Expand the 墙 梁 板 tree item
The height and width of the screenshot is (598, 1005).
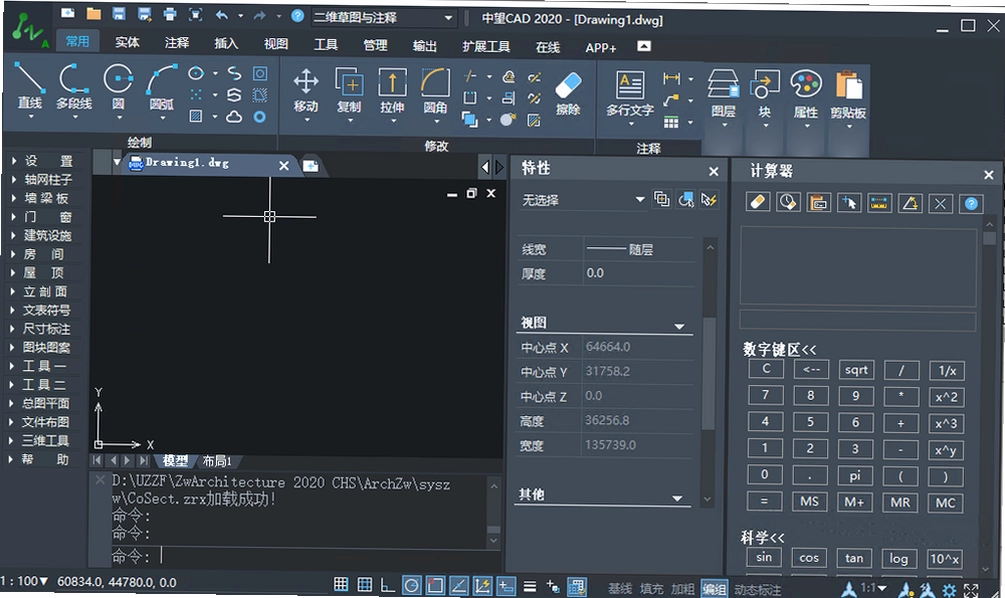pos(14,198)
